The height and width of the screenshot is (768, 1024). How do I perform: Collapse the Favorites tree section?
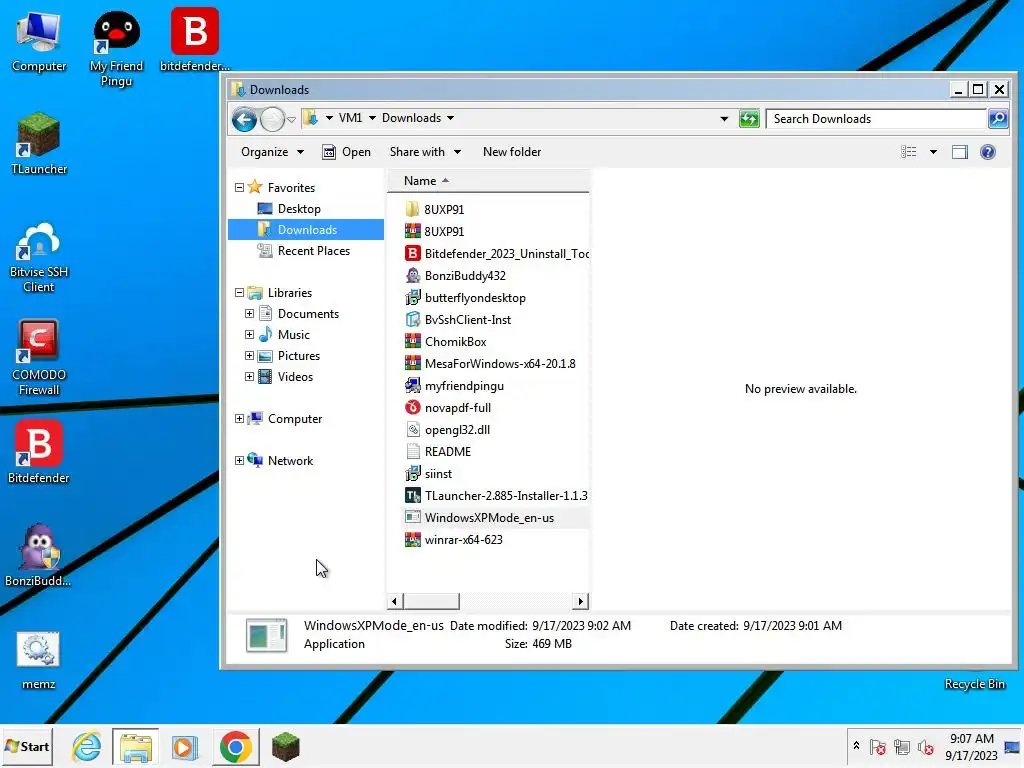[240, 187]
